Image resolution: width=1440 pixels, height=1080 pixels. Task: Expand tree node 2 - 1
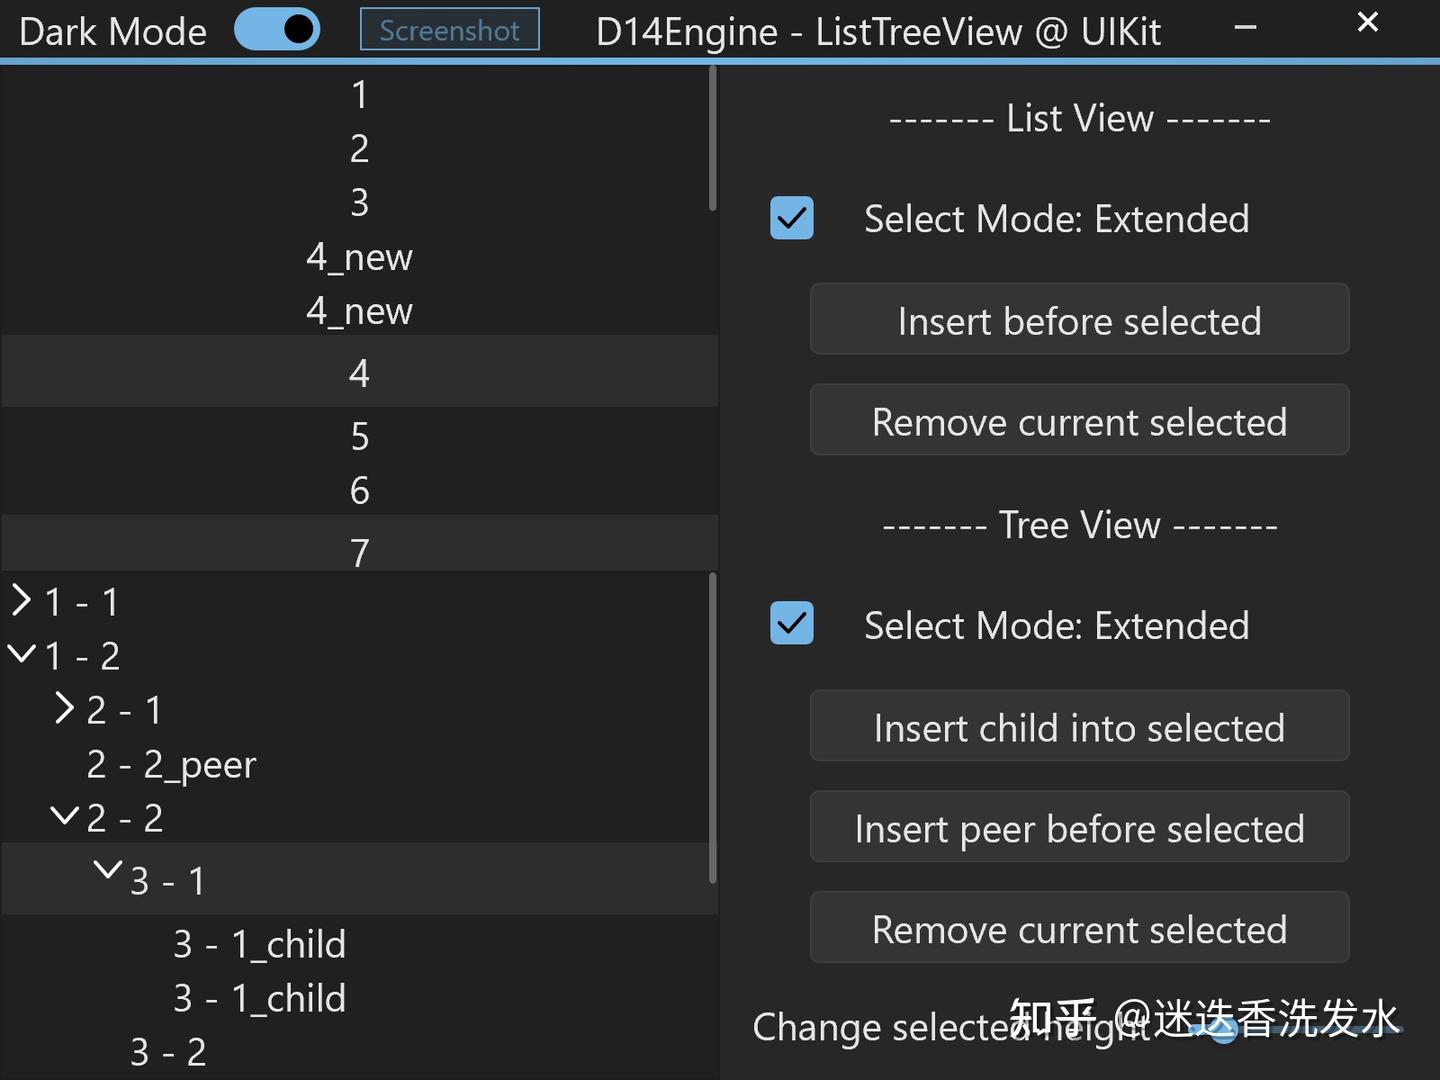point(64,709)
